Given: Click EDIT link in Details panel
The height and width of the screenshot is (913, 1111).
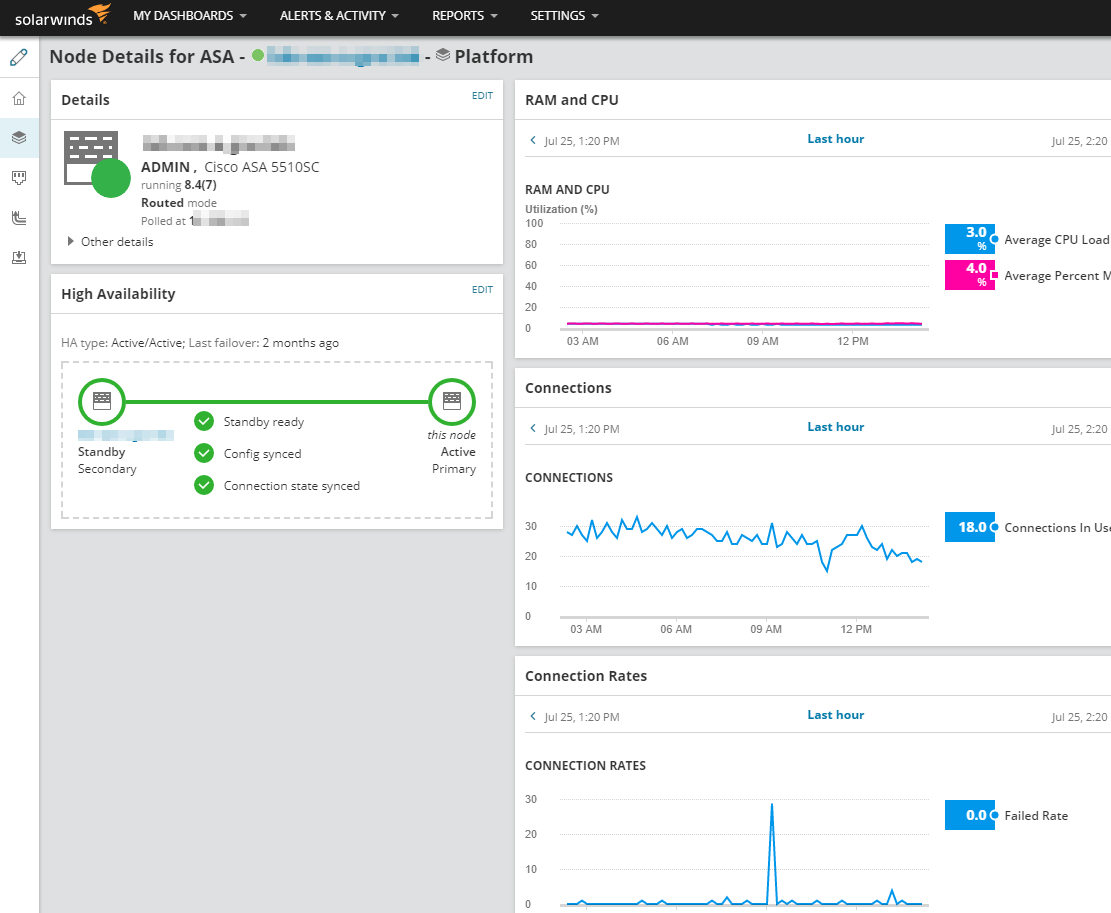Looking at the screenshot, I should click(483, 96).
